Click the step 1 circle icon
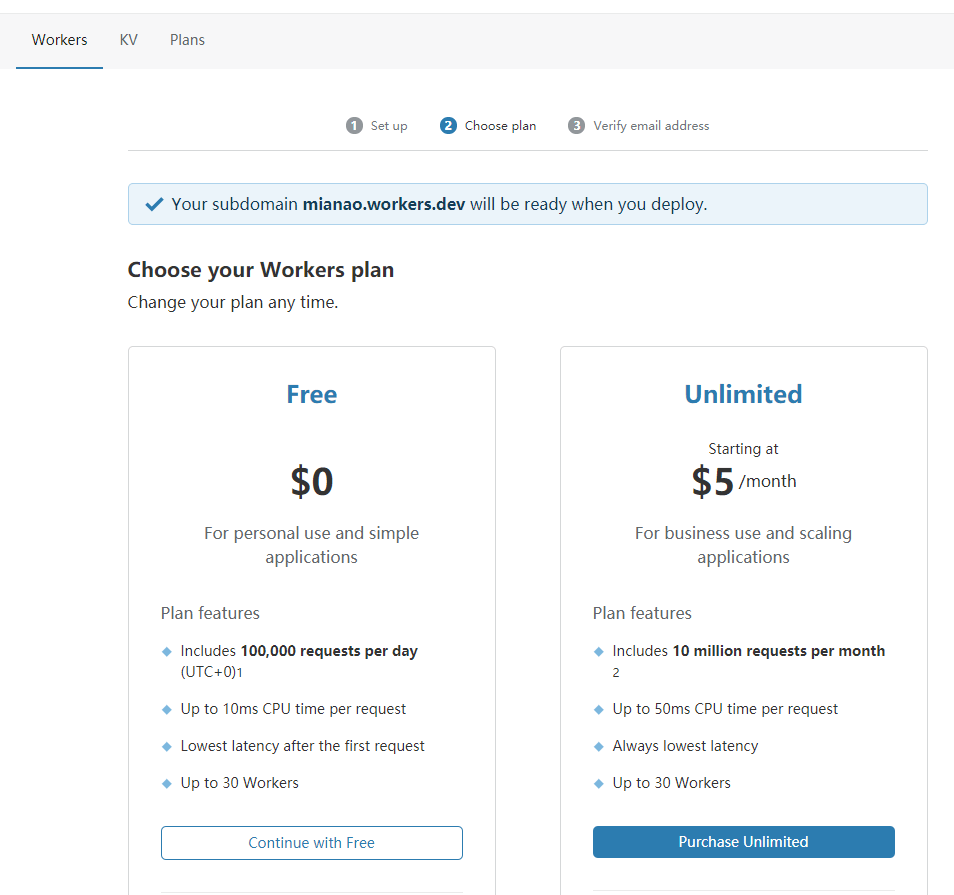Screen dimensions: 954x895 coord(354,125)
